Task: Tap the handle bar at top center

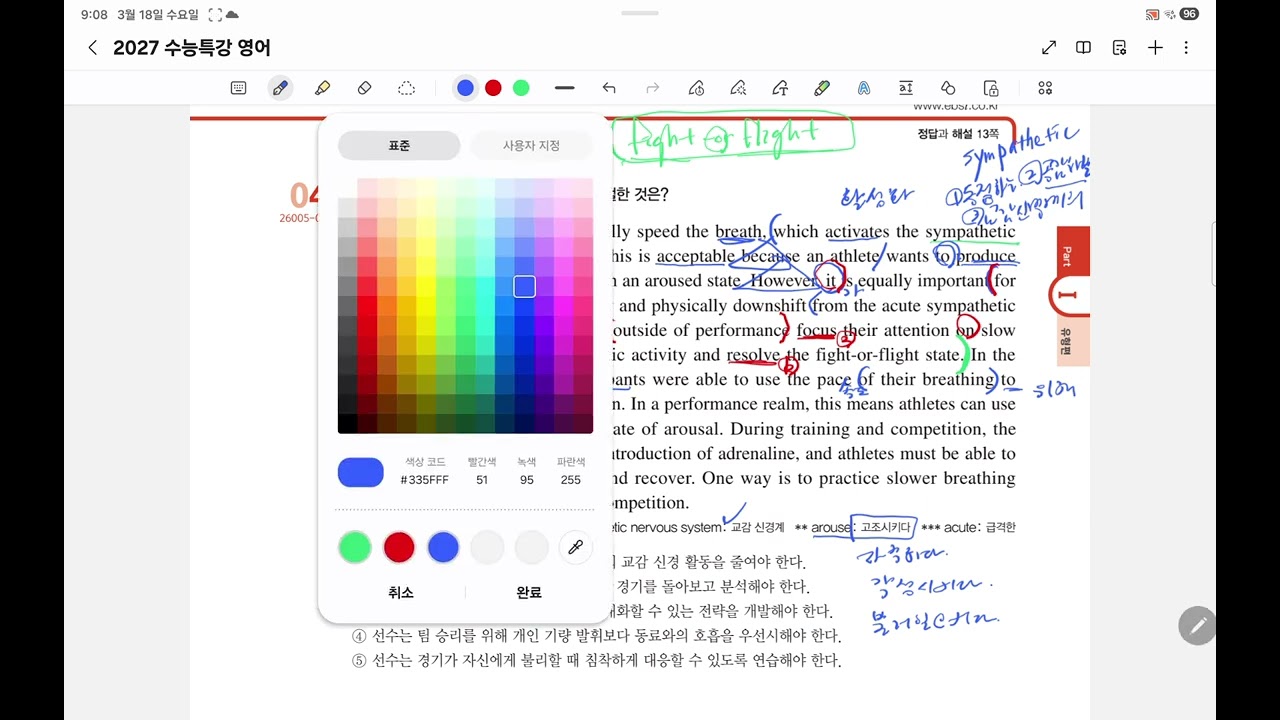Action: (x=640, y=13)
